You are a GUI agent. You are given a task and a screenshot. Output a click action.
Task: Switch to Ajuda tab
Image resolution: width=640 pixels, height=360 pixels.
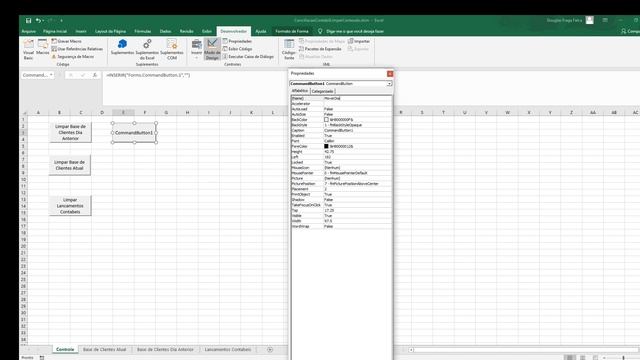coord(261,31)
